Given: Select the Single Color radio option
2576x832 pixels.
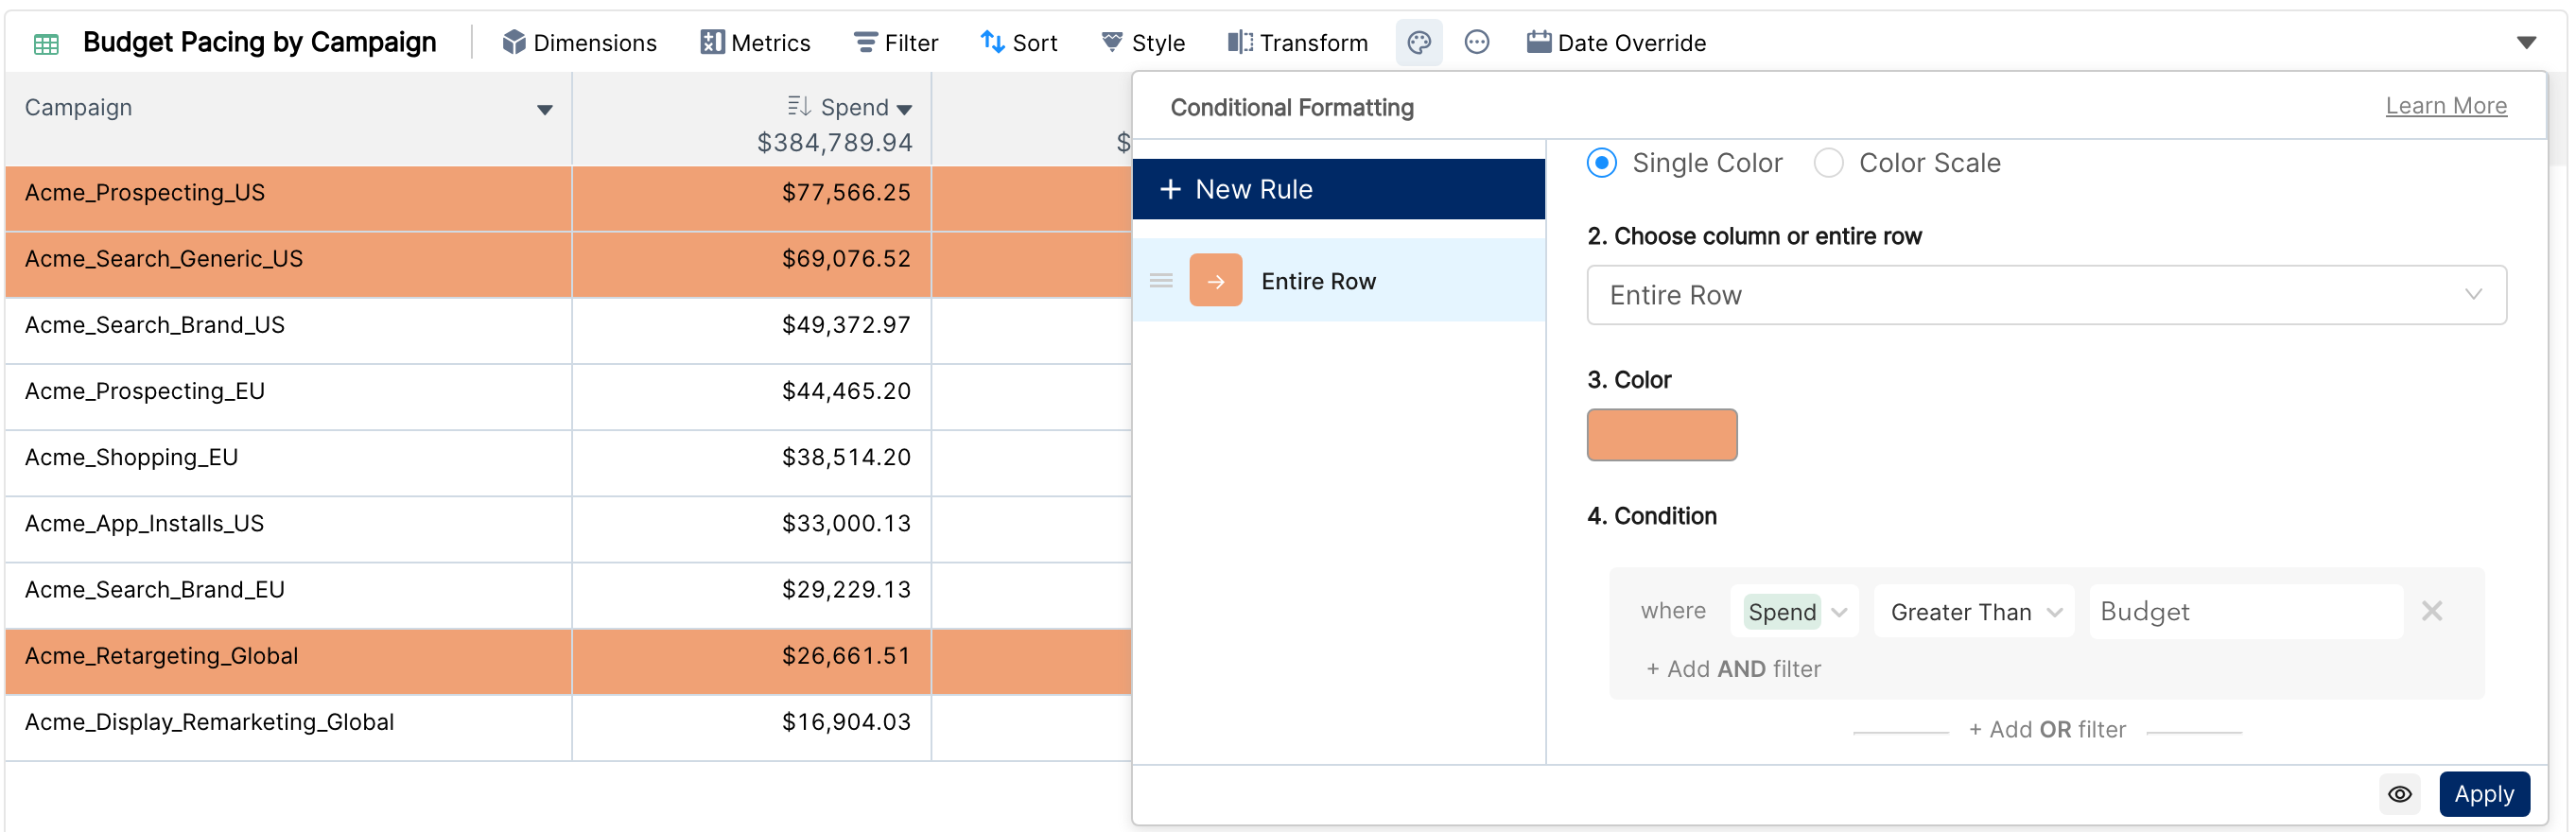Looking at the screenshot, I should click(x=1601, y=163).
